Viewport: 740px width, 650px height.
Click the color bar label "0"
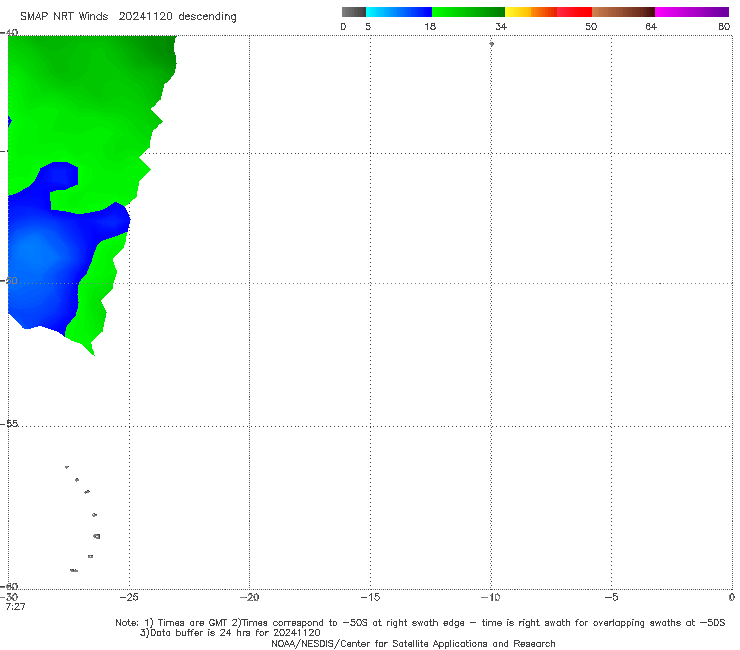pyautogui.click(x=343, y=26)
